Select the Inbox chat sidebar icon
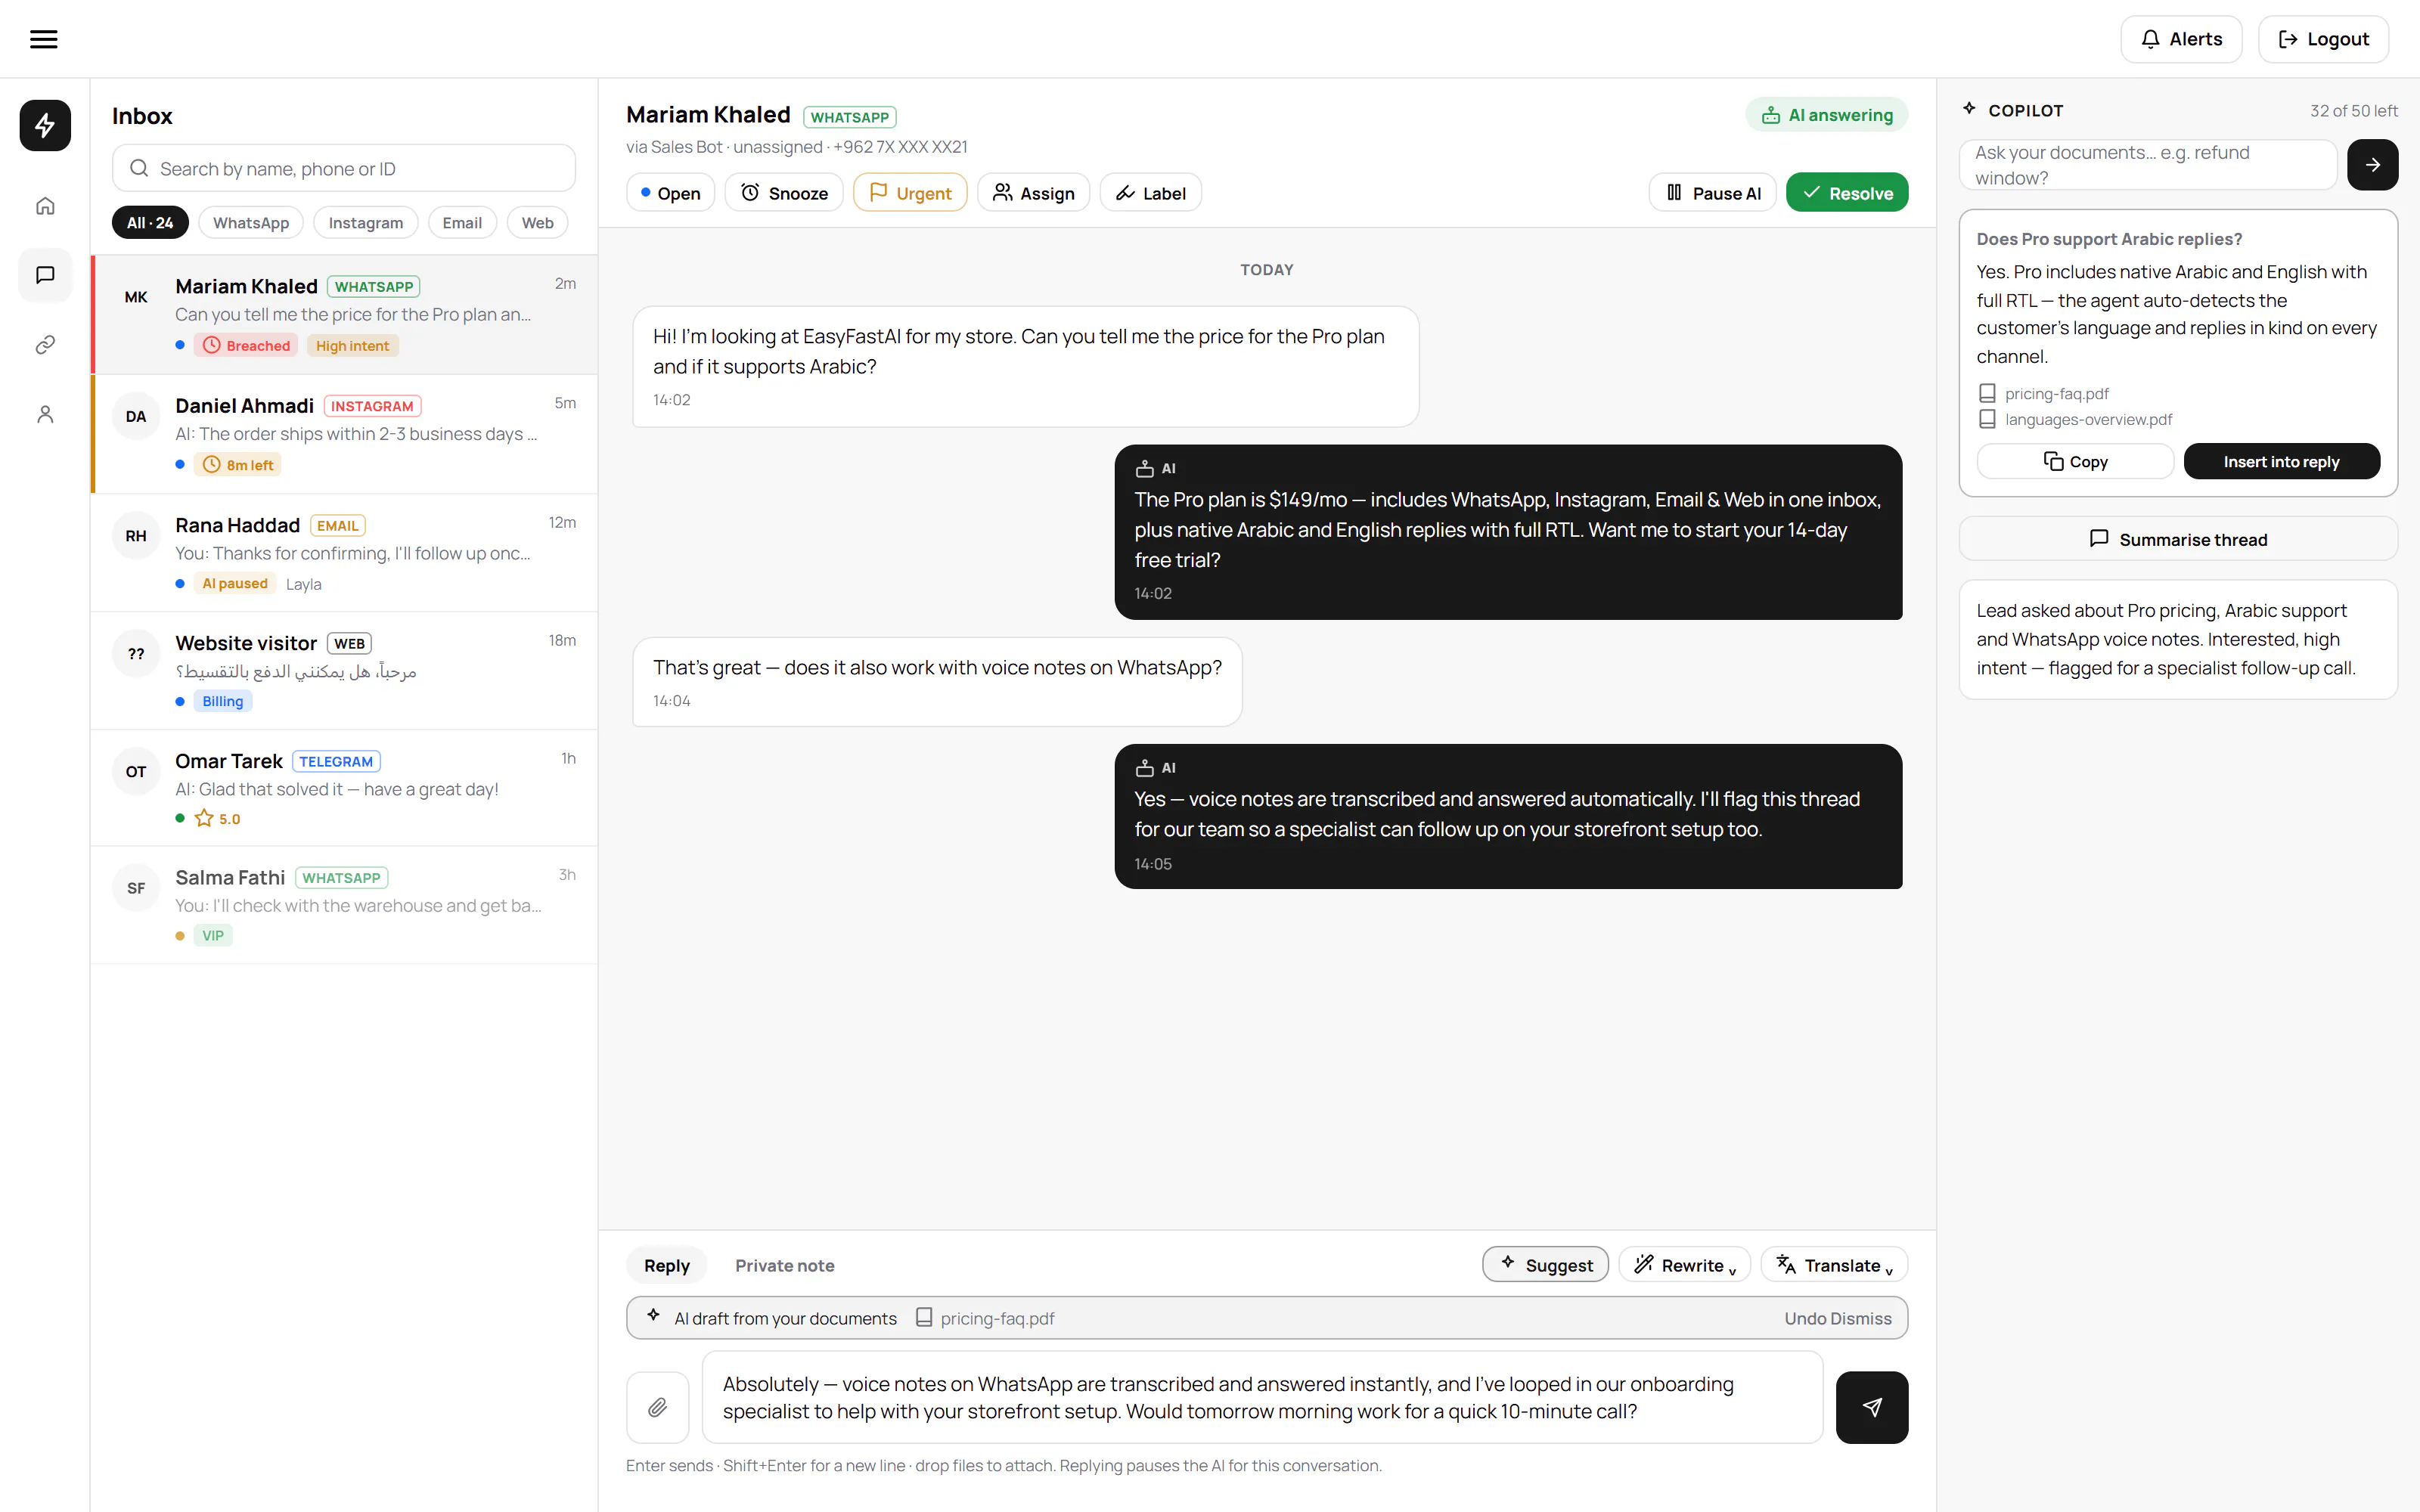The image size is (2420, 1512). (45, 275)
